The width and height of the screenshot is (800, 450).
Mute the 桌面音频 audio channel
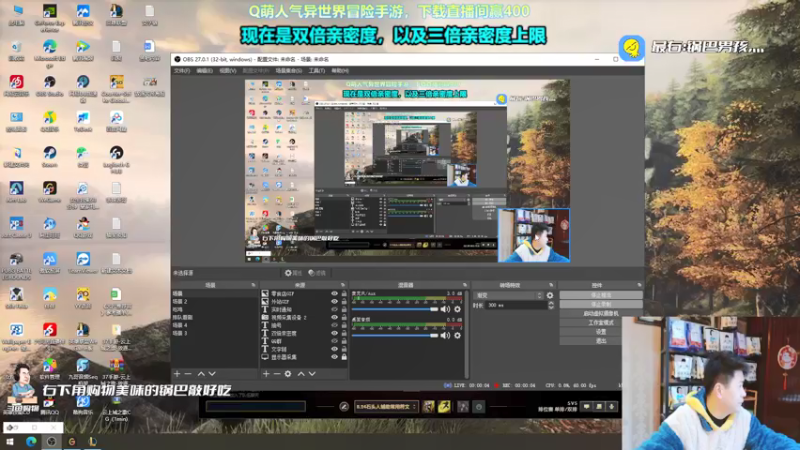(445, 335)
